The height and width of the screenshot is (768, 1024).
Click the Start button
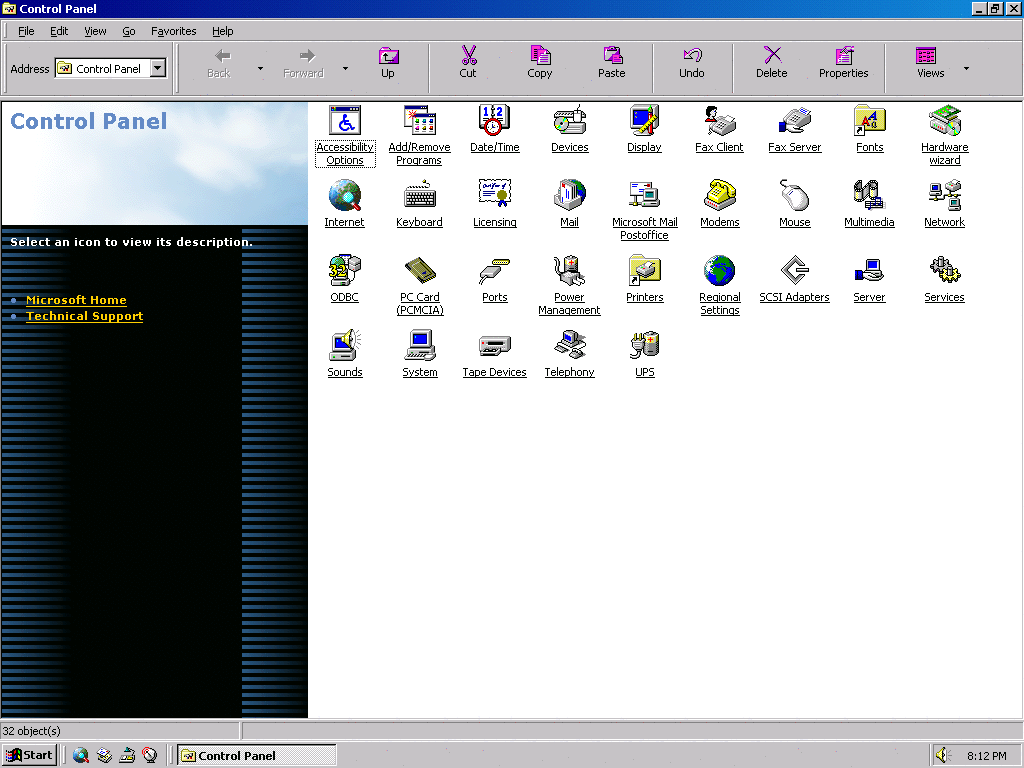(29, 755)
